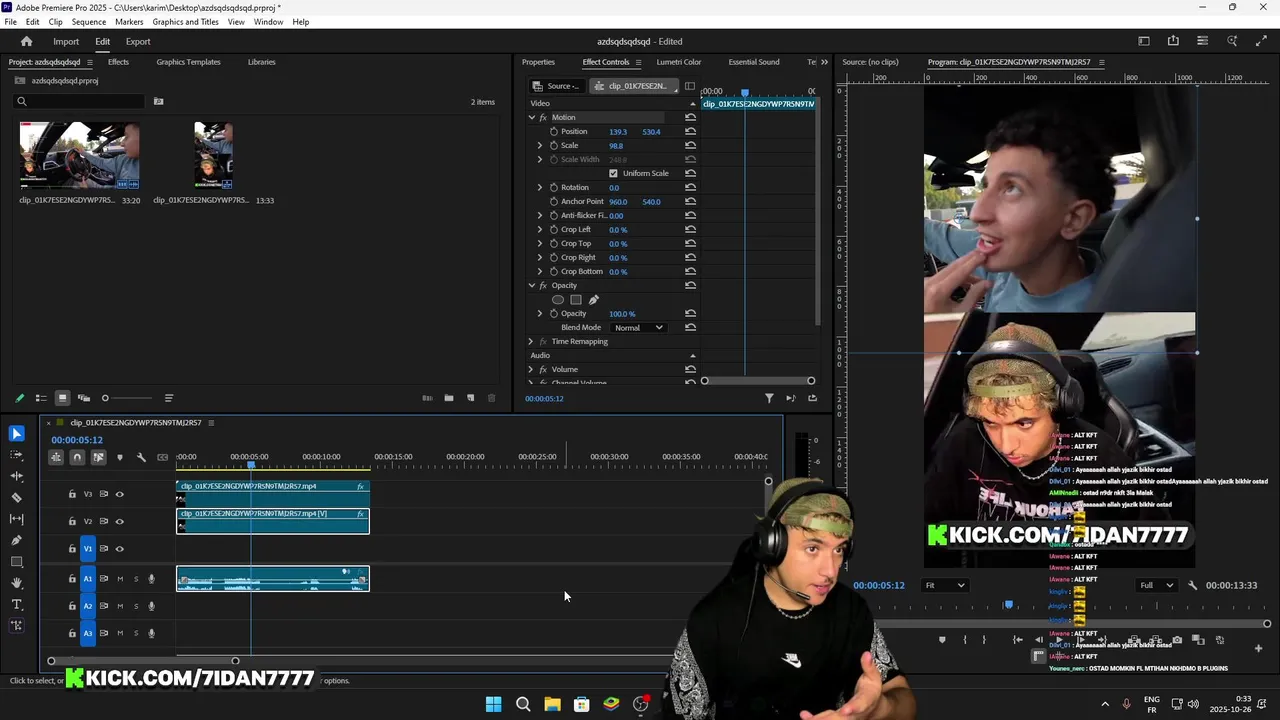Switch to the Effects tab
The height and width of the screenshot is (720, 1280).
coord(118,62)
